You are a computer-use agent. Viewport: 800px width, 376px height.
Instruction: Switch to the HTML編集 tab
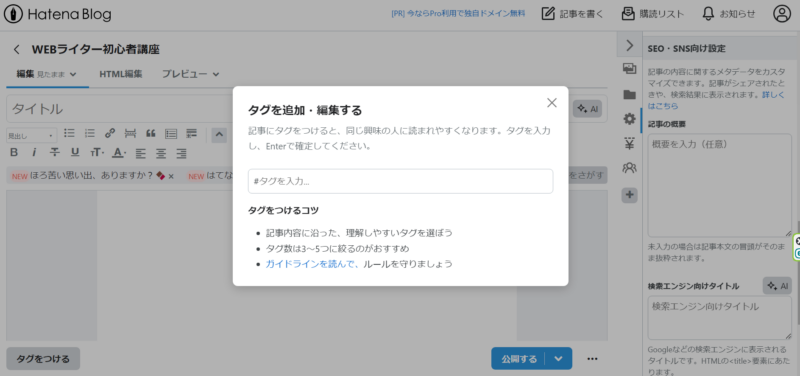120,74
